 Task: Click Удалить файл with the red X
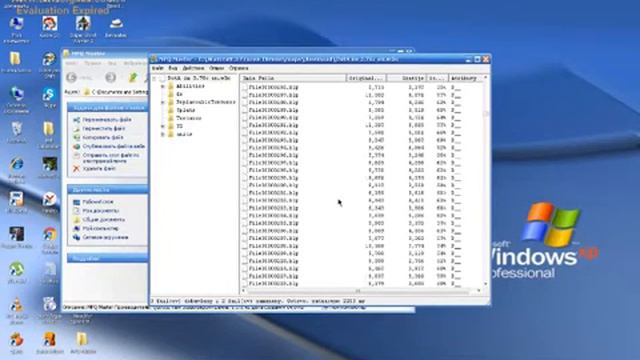tap(99, 169)
